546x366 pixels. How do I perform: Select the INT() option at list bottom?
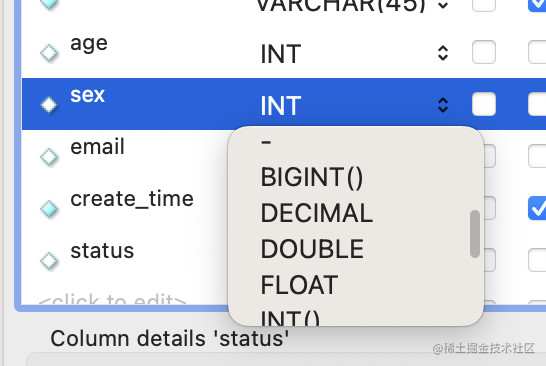click(x=290, y=318)
